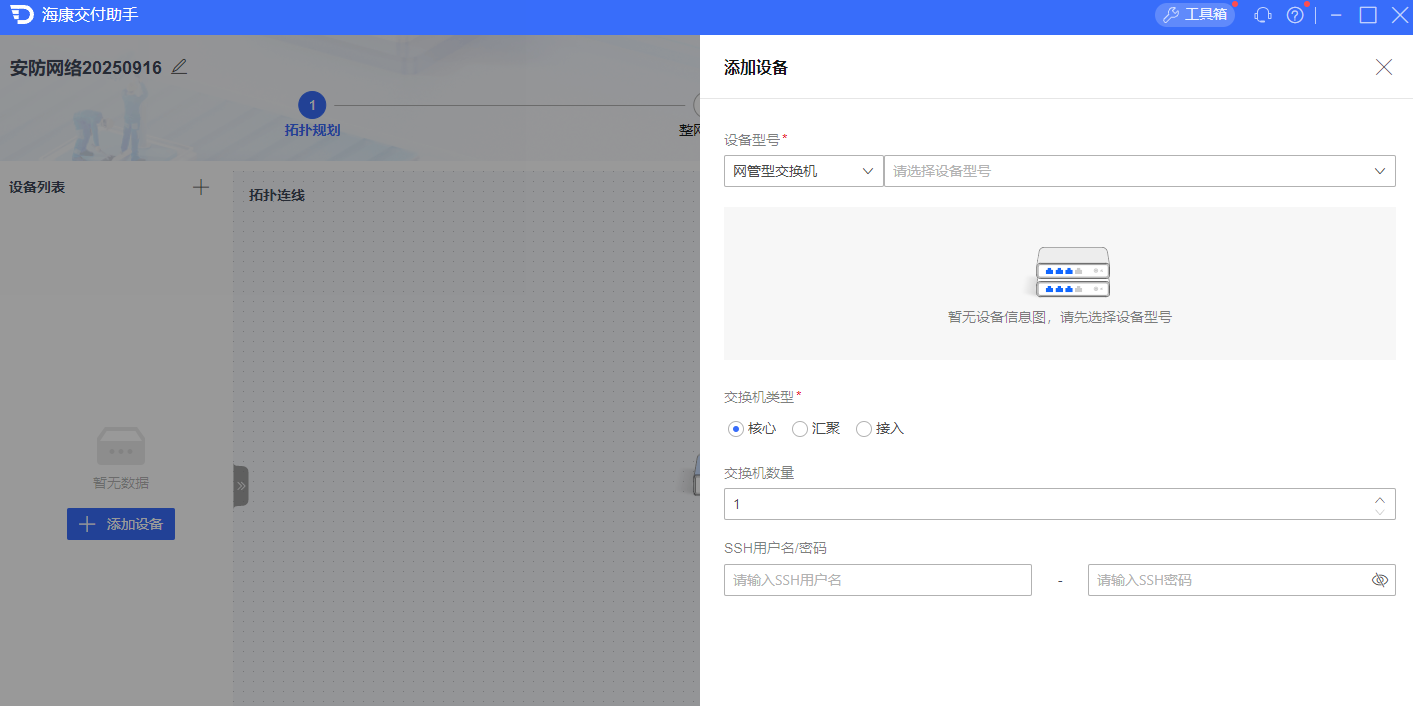Open the 网管型交换机 device category dropdown

tap(804, 171)
